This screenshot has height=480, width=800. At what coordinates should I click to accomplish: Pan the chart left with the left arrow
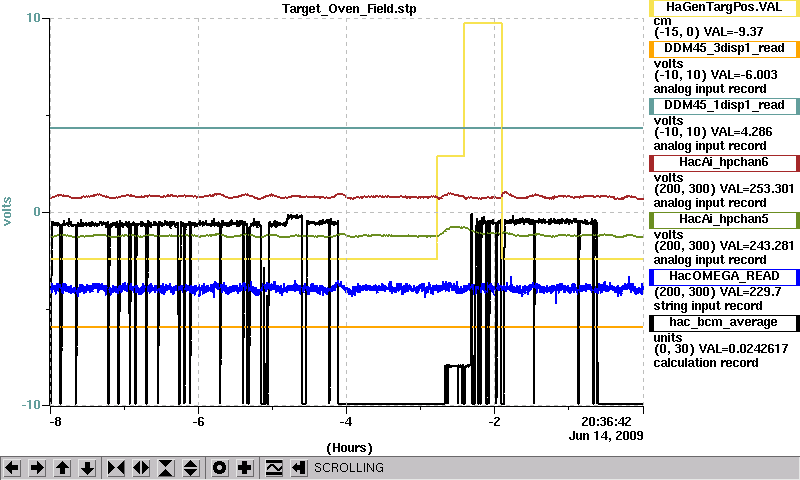tap(12, 468)
